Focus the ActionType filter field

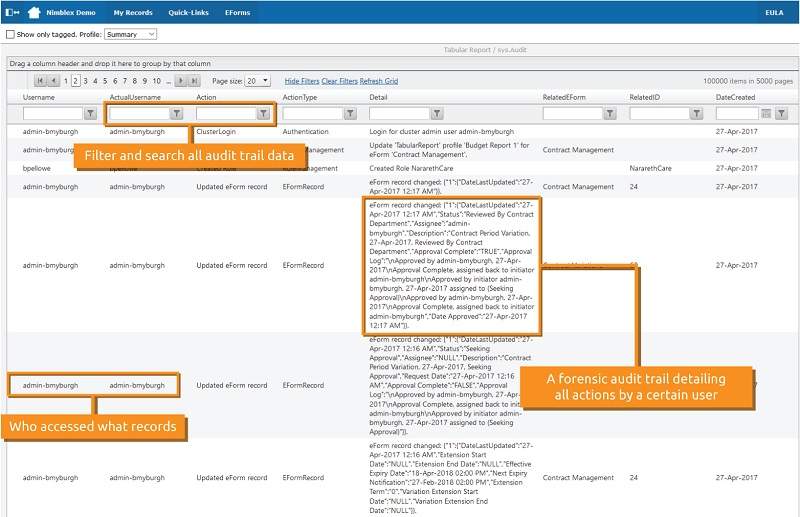pyautogui.click(x=312, y=113)
